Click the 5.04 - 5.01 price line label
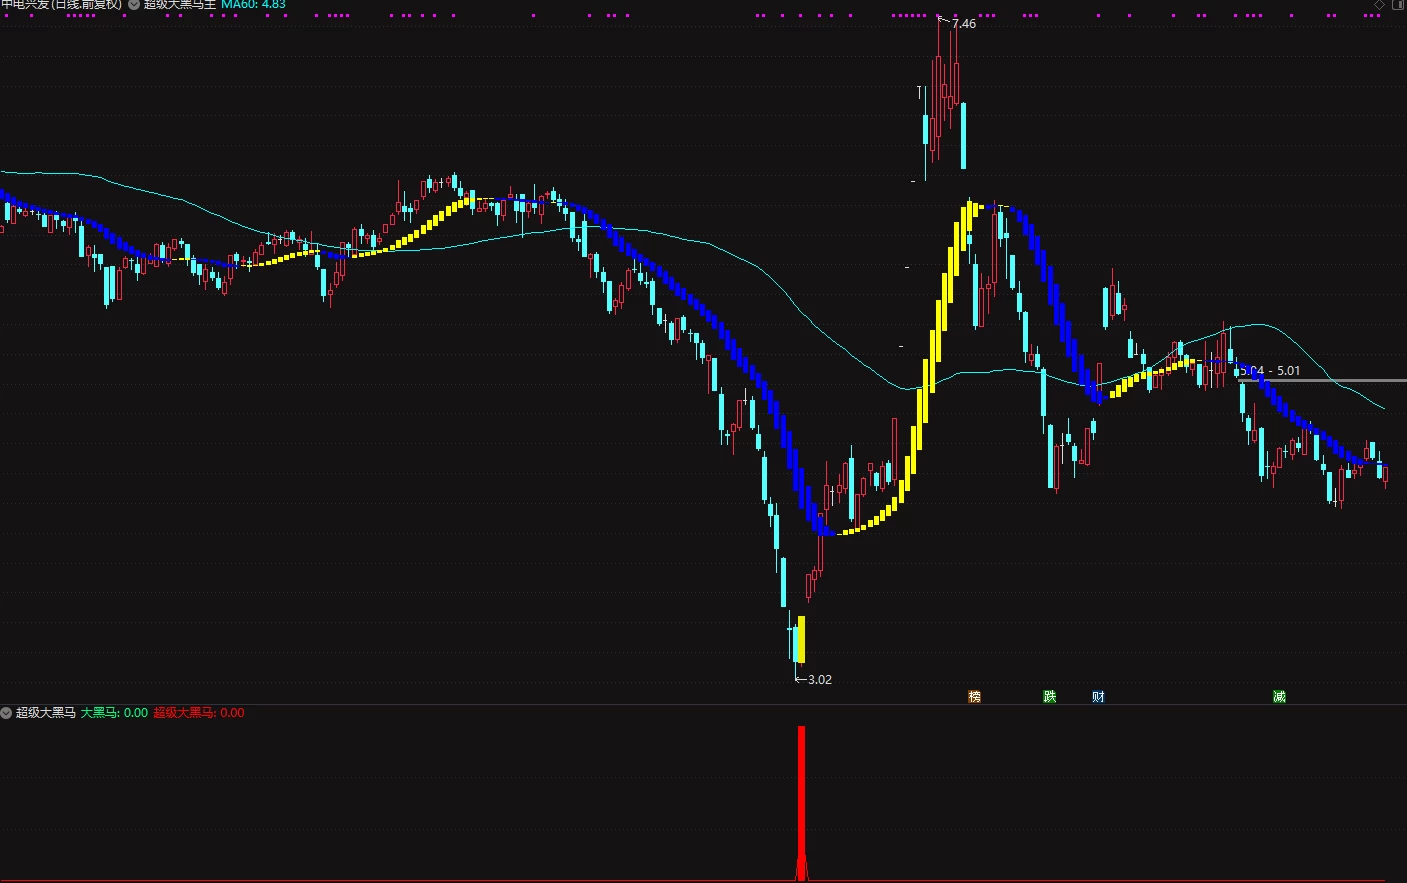This screenshot has height=883, width=1407. click(x=1271, y=371)
